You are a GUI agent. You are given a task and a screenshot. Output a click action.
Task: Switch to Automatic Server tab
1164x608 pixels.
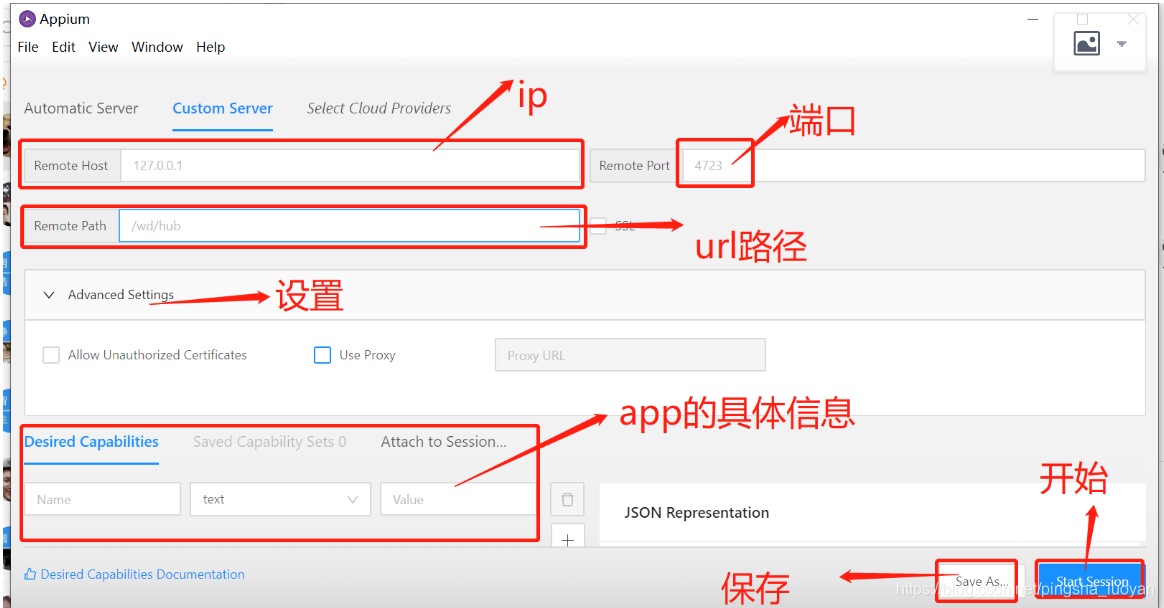[x=81, y=108]
